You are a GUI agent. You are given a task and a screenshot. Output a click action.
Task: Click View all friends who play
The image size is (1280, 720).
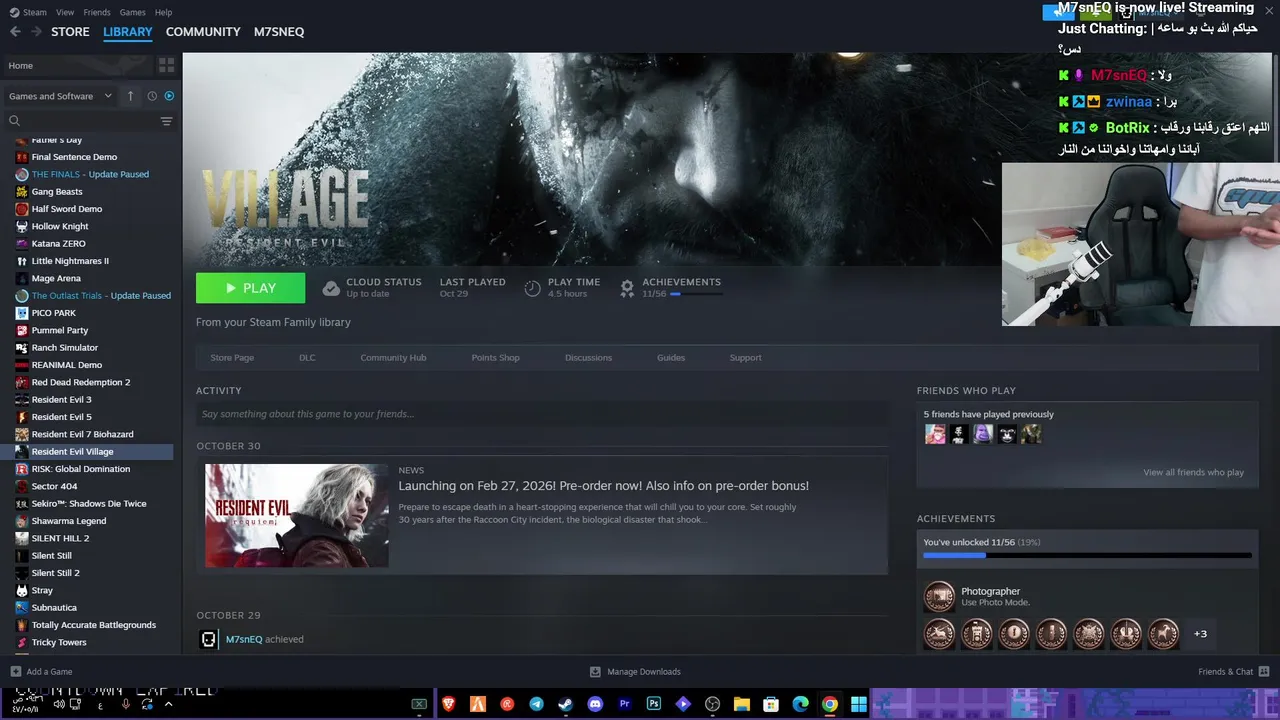1193,472
